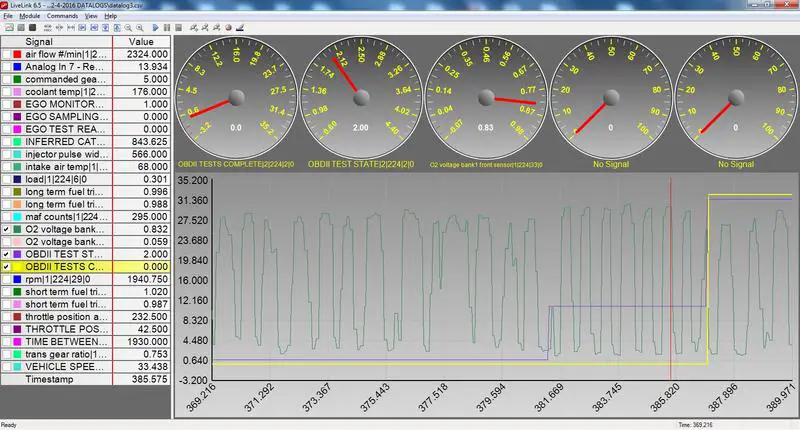
Task: Click the yellow swatch of OBDII TESTS C...
Action: tap(17, 267)
